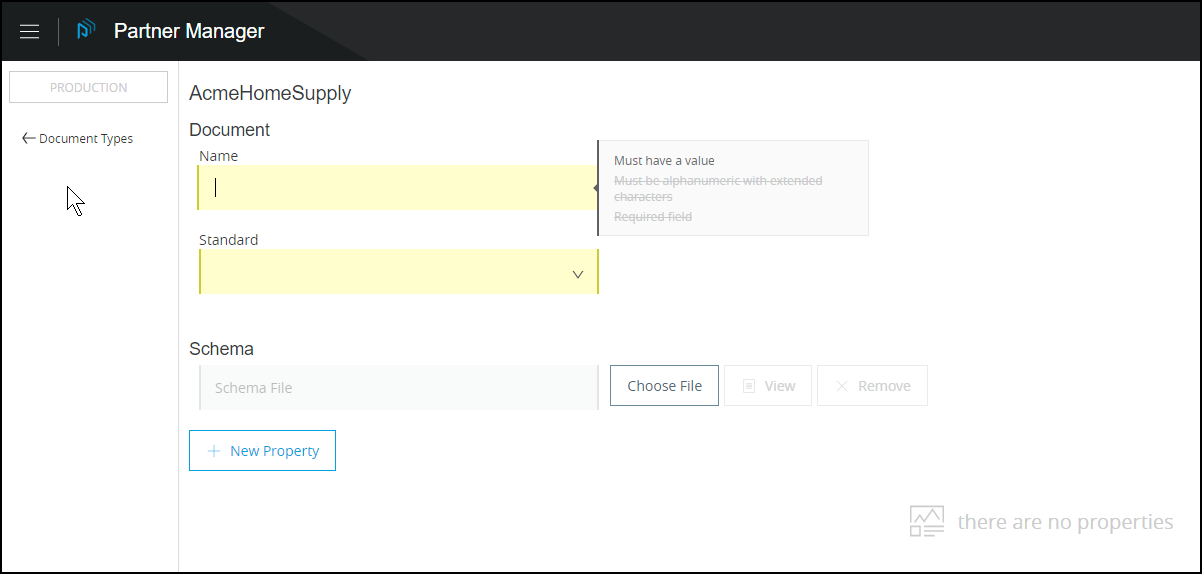Image resolution: width=1202 pixels, height=574 pixels.
Task: Click the X icon on Remove button
Action: click(x=842, y=386)
